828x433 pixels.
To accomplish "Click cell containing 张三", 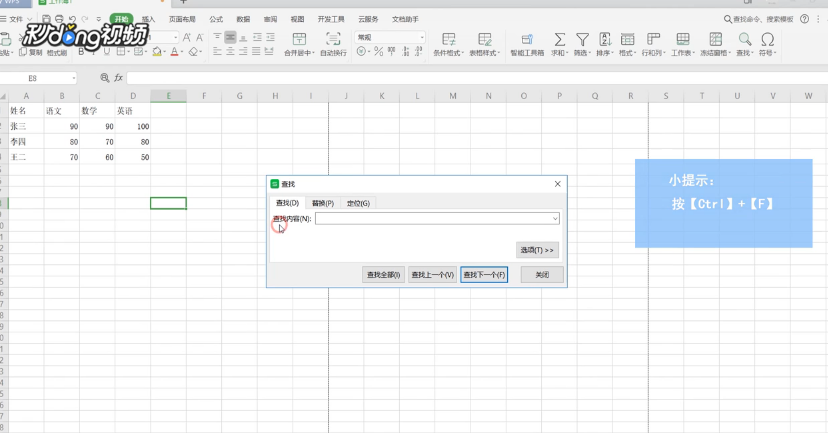I will pyautogui.click(x=26, y=126).
